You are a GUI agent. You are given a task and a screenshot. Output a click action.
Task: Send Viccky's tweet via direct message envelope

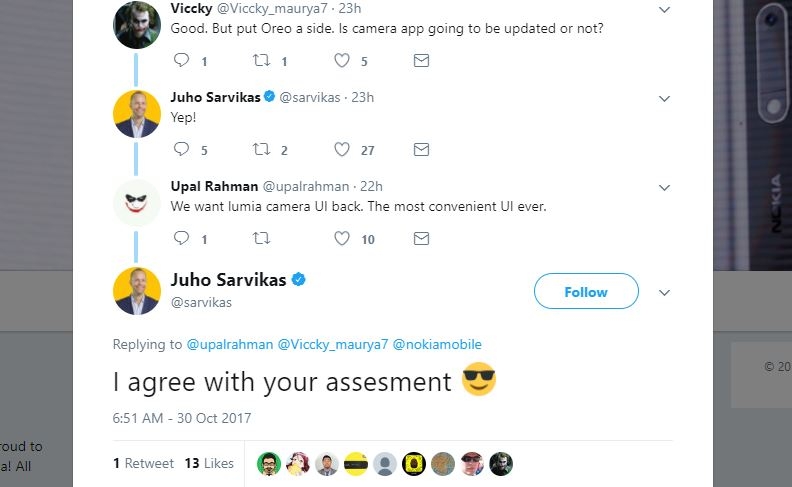421,61
